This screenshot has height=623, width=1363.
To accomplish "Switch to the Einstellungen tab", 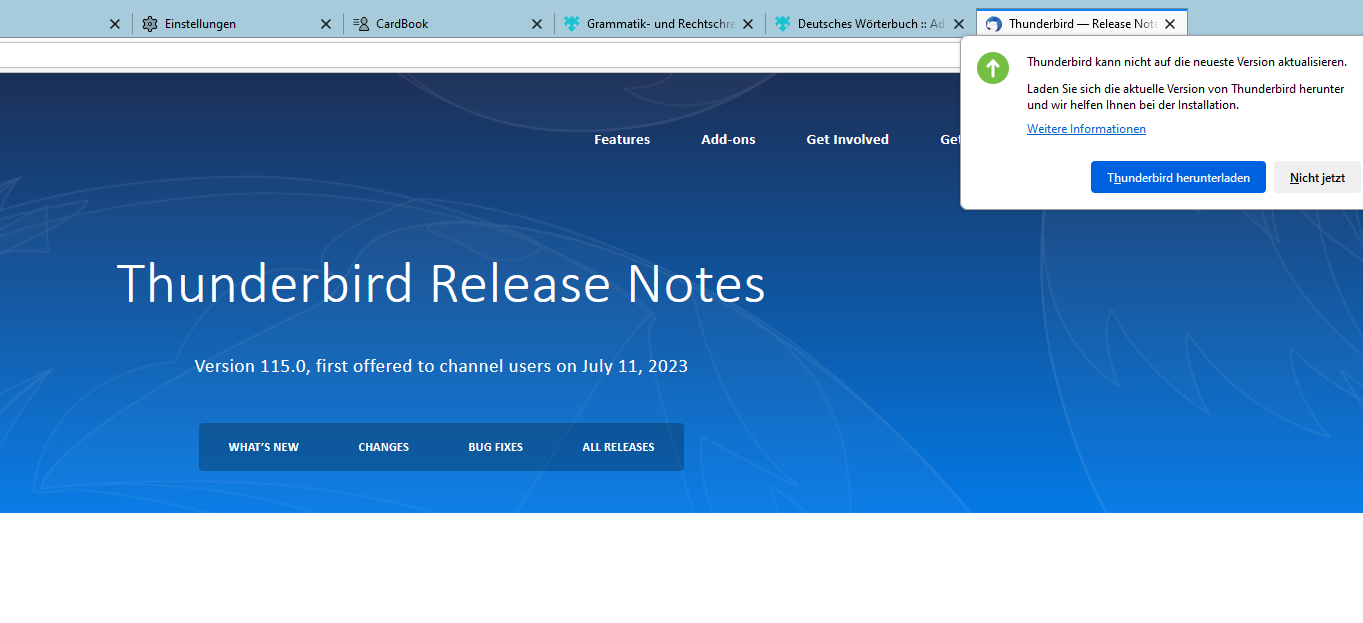I will 237,24.
